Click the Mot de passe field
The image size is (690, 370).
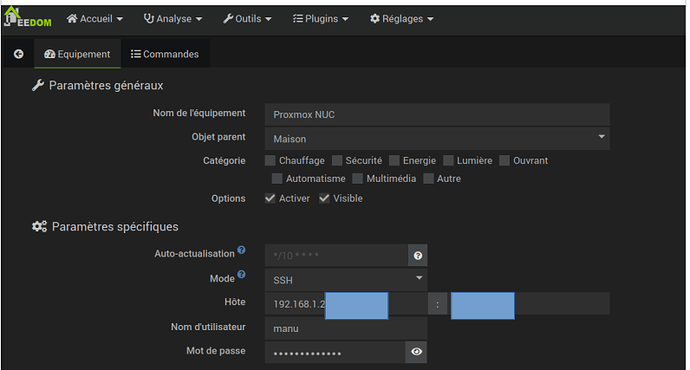[x=335, y=352]
